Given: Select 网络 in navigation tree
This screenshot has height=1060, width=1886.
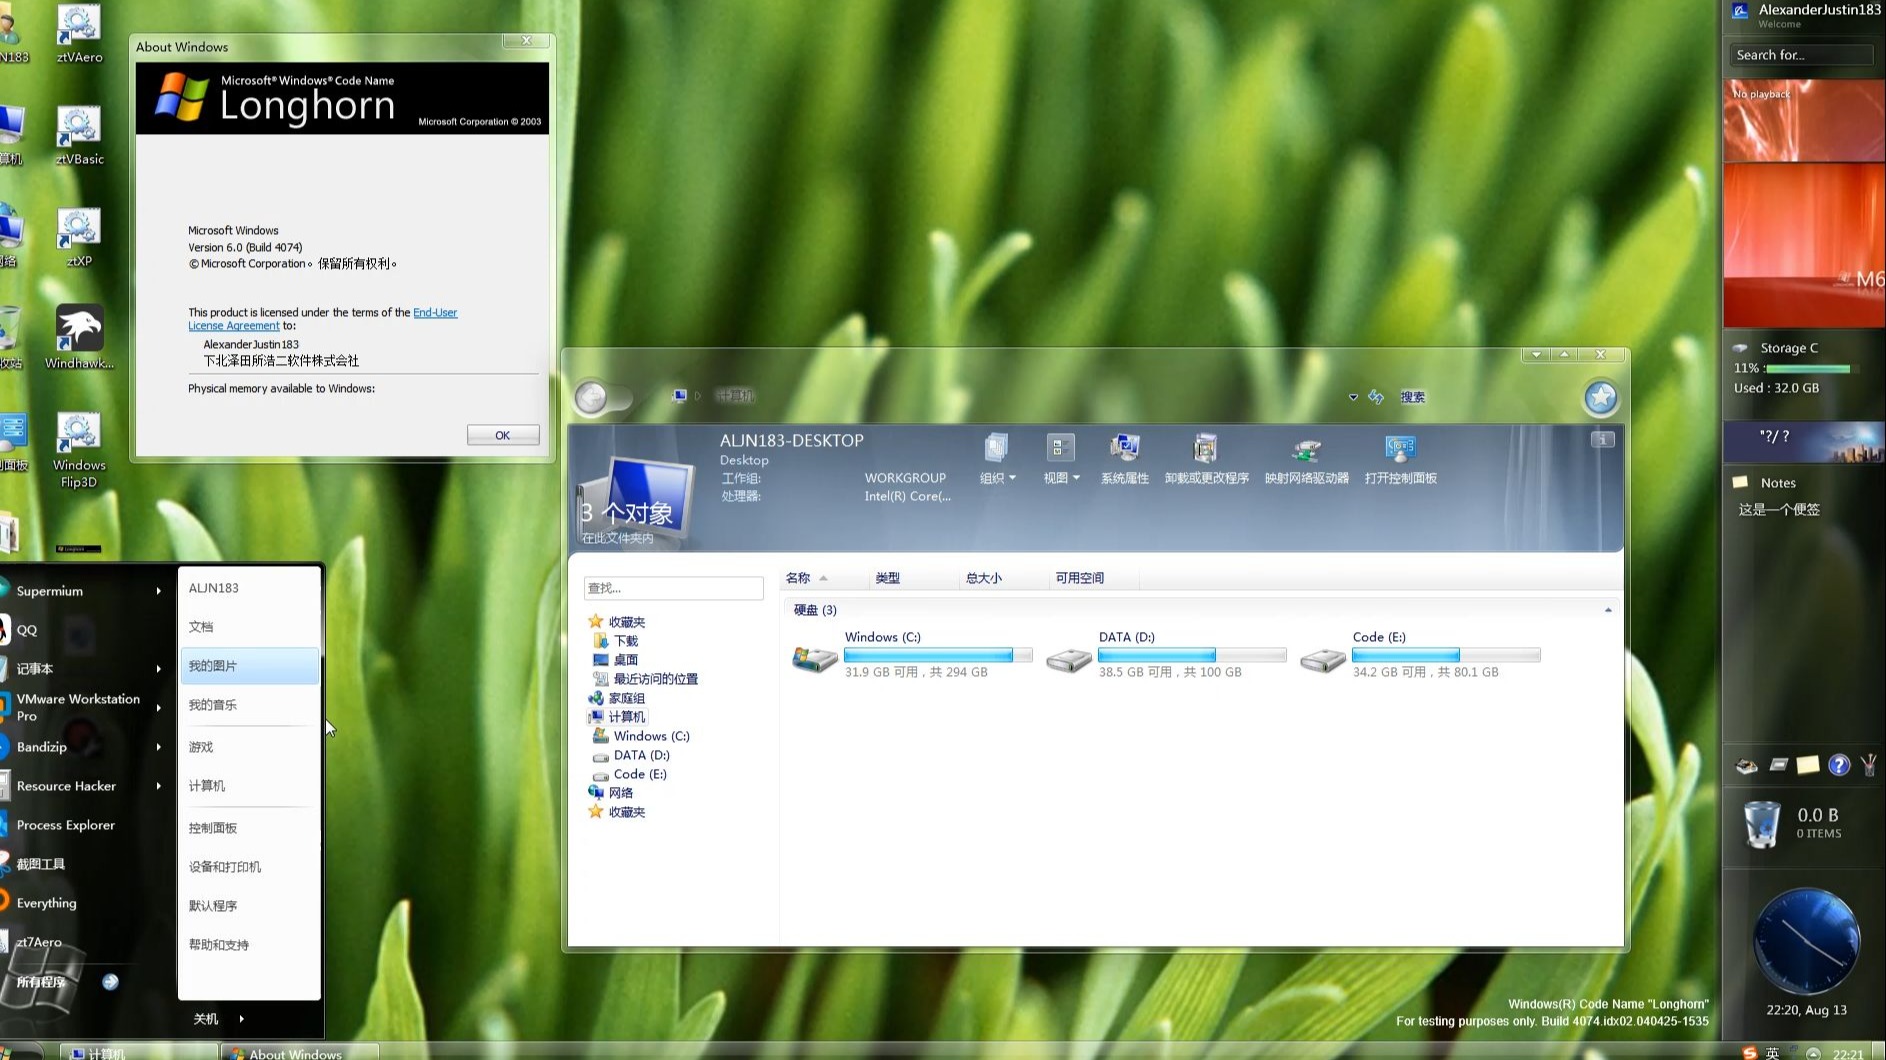Looking at the screenshot, I should [611, 793].
